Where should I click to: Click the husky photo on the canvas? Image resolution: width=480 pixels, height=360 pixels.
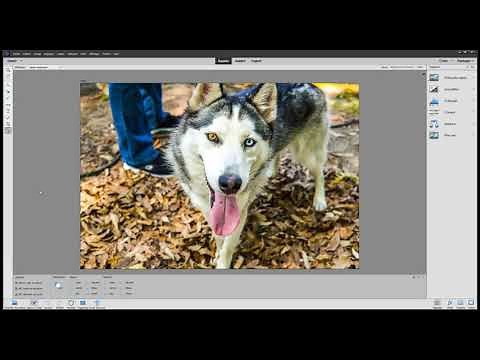click(x=219, y=176)
